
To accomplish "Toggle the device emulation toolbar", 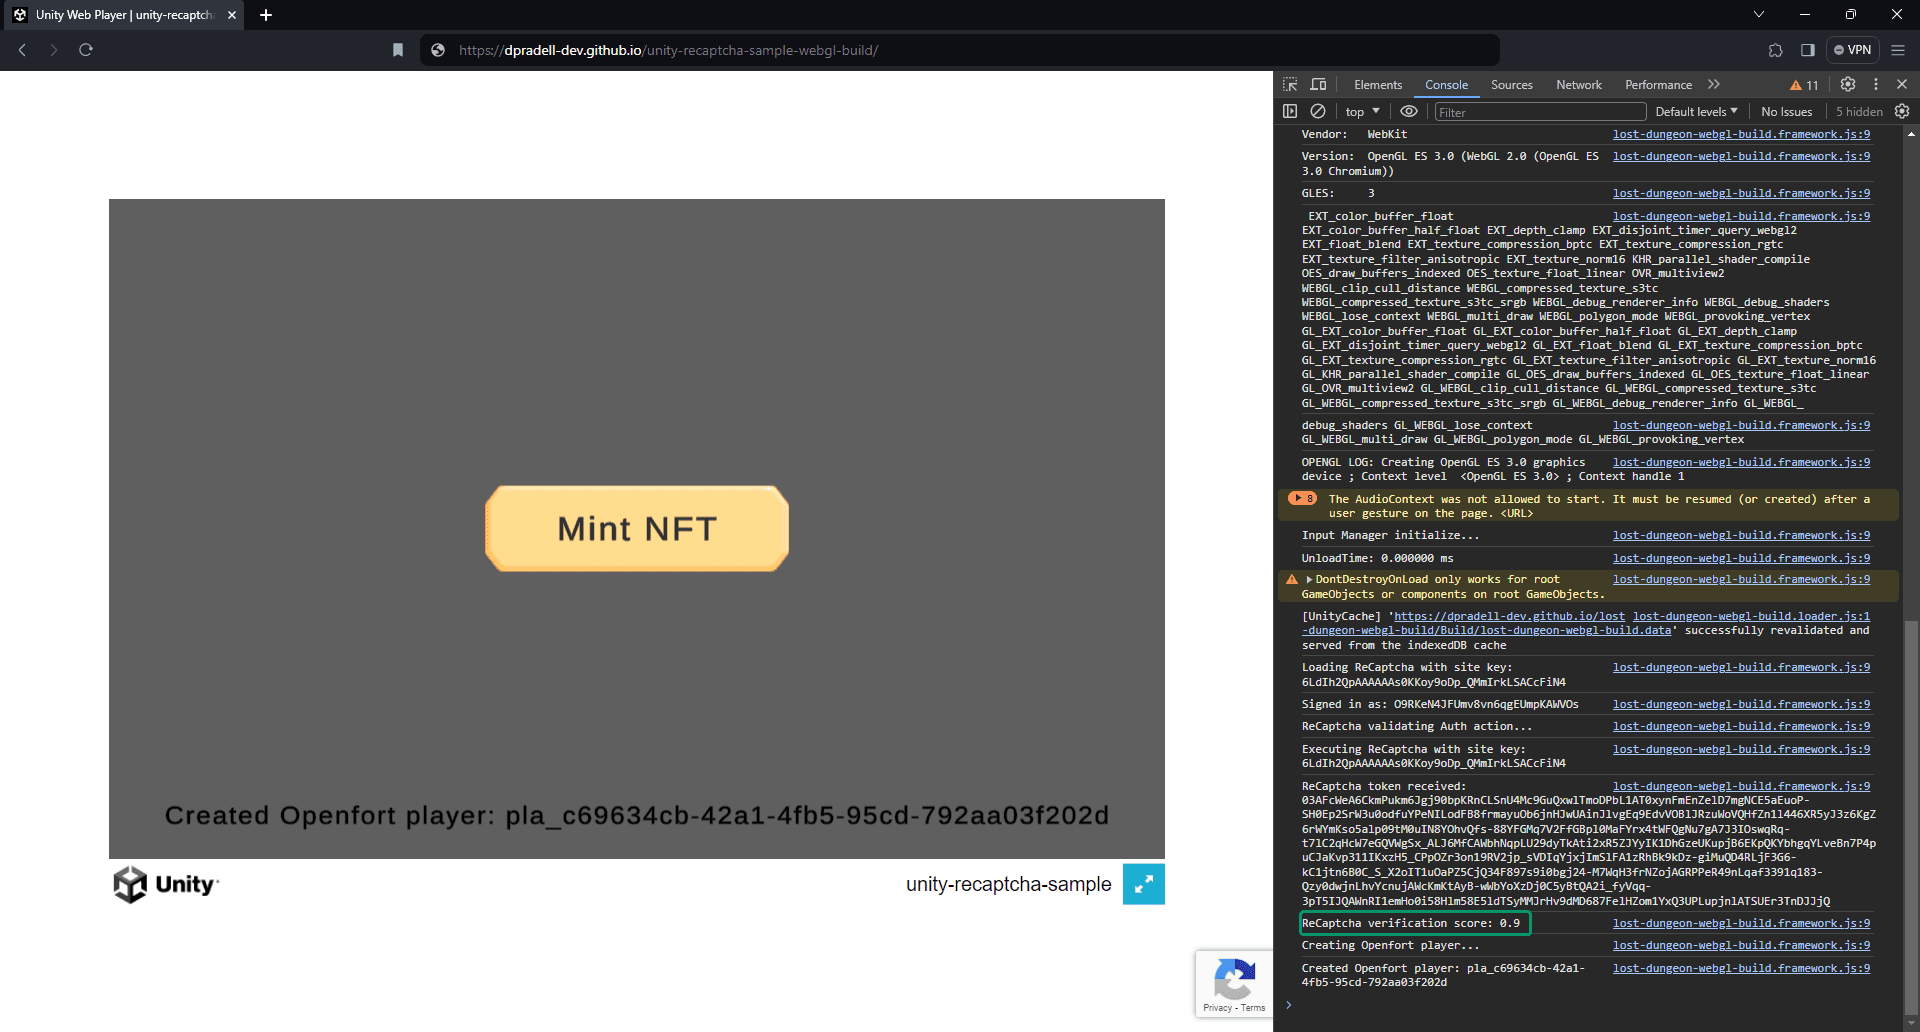I will coord(1318,84).
